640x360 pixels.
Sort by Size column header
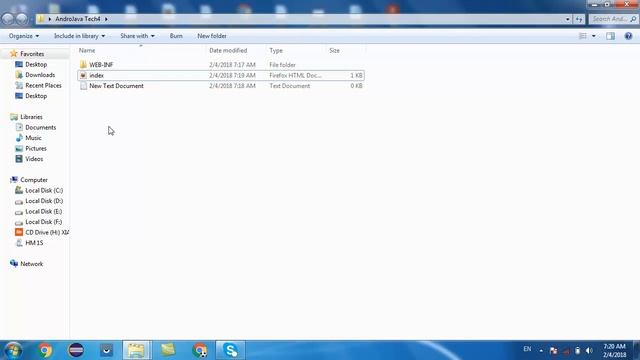pyautogui.click(x=334, y=50)
